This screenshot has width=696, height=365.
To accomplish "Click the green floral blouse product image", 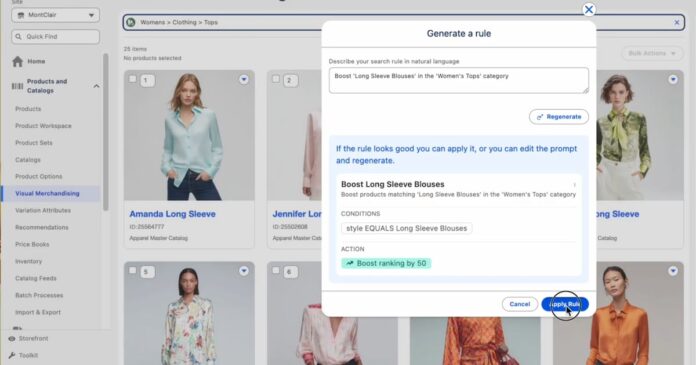I will pos(640,135).
